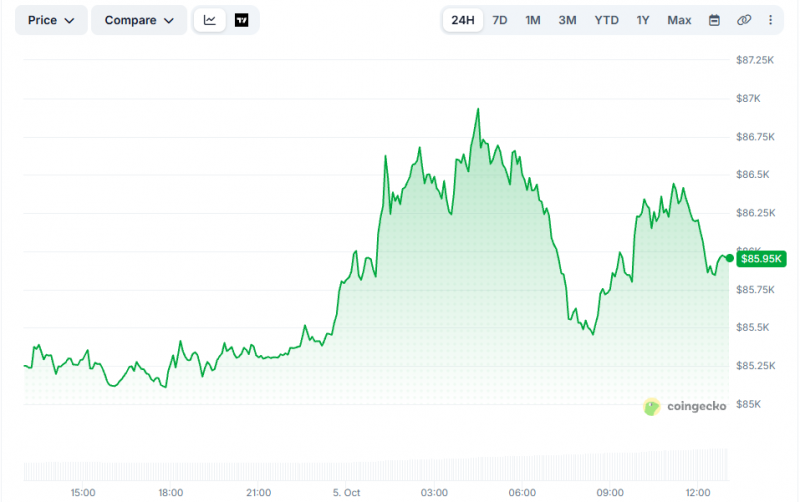Click the volume bars above 12:00
The image size is (800, 502).
(698, 465)
